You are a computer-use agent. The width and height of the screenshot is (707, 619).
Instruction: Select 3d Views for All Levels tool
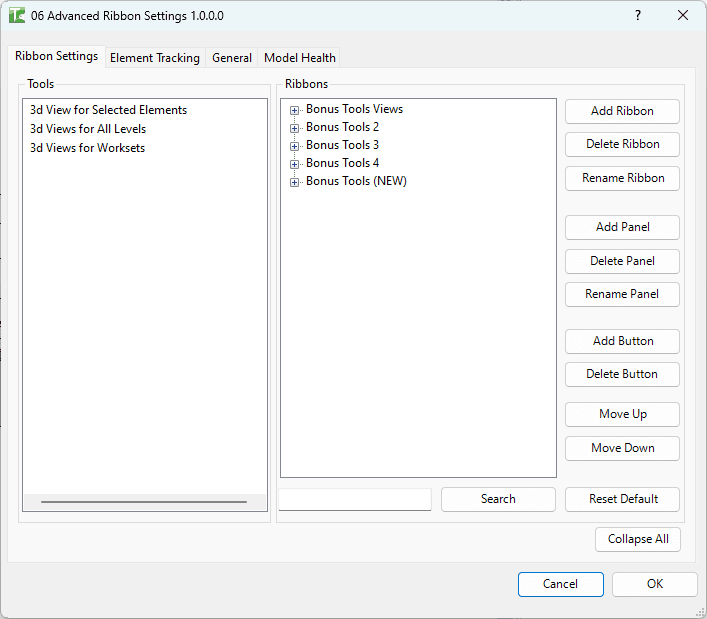(x=88, y=129)
